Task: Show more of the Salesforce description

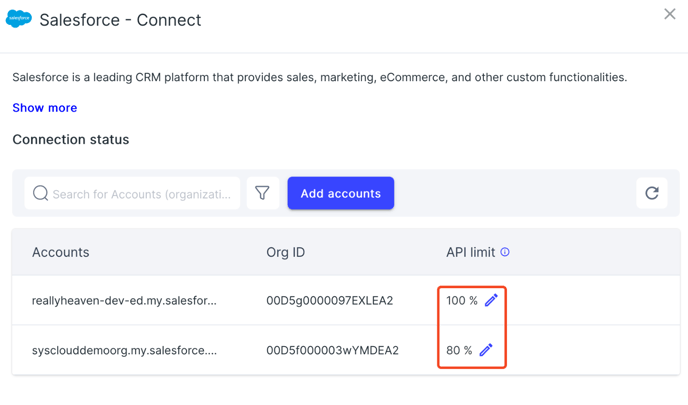Action: (45, 108)
